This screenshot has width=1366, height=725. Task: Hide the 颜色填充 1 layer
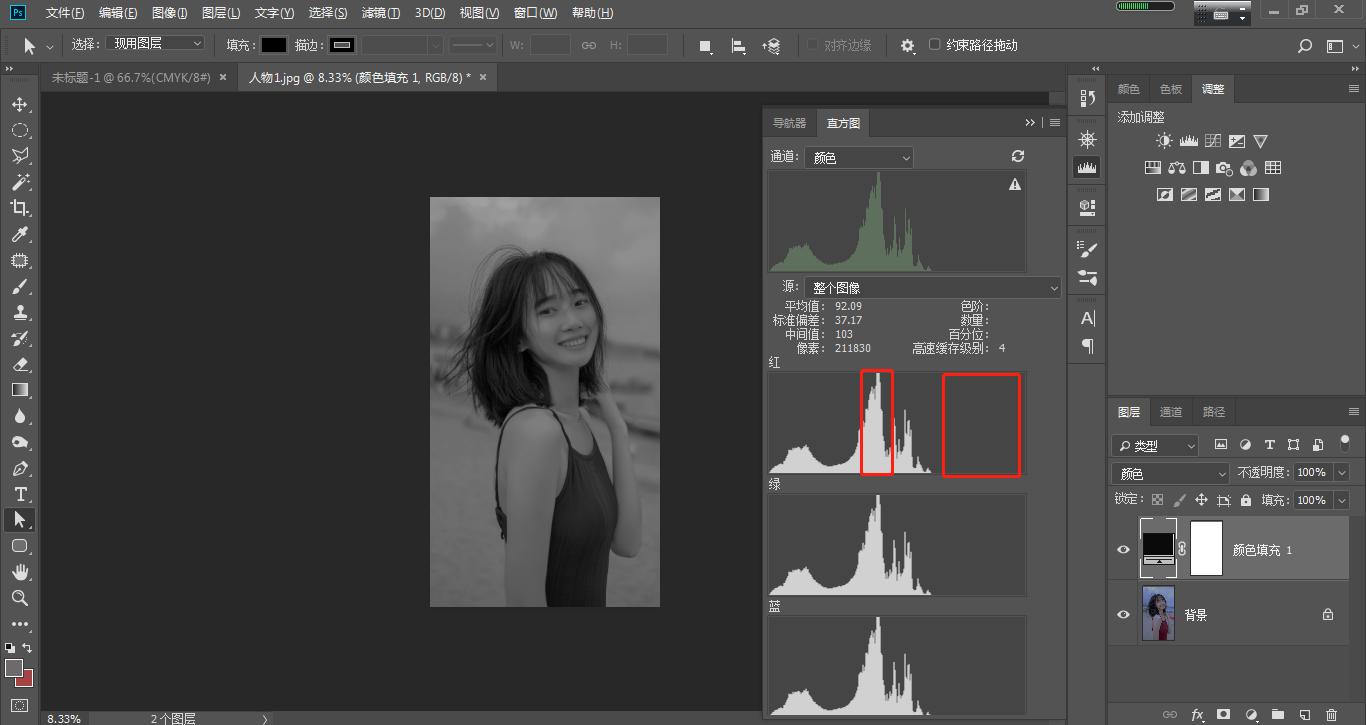coord(1123,549)
